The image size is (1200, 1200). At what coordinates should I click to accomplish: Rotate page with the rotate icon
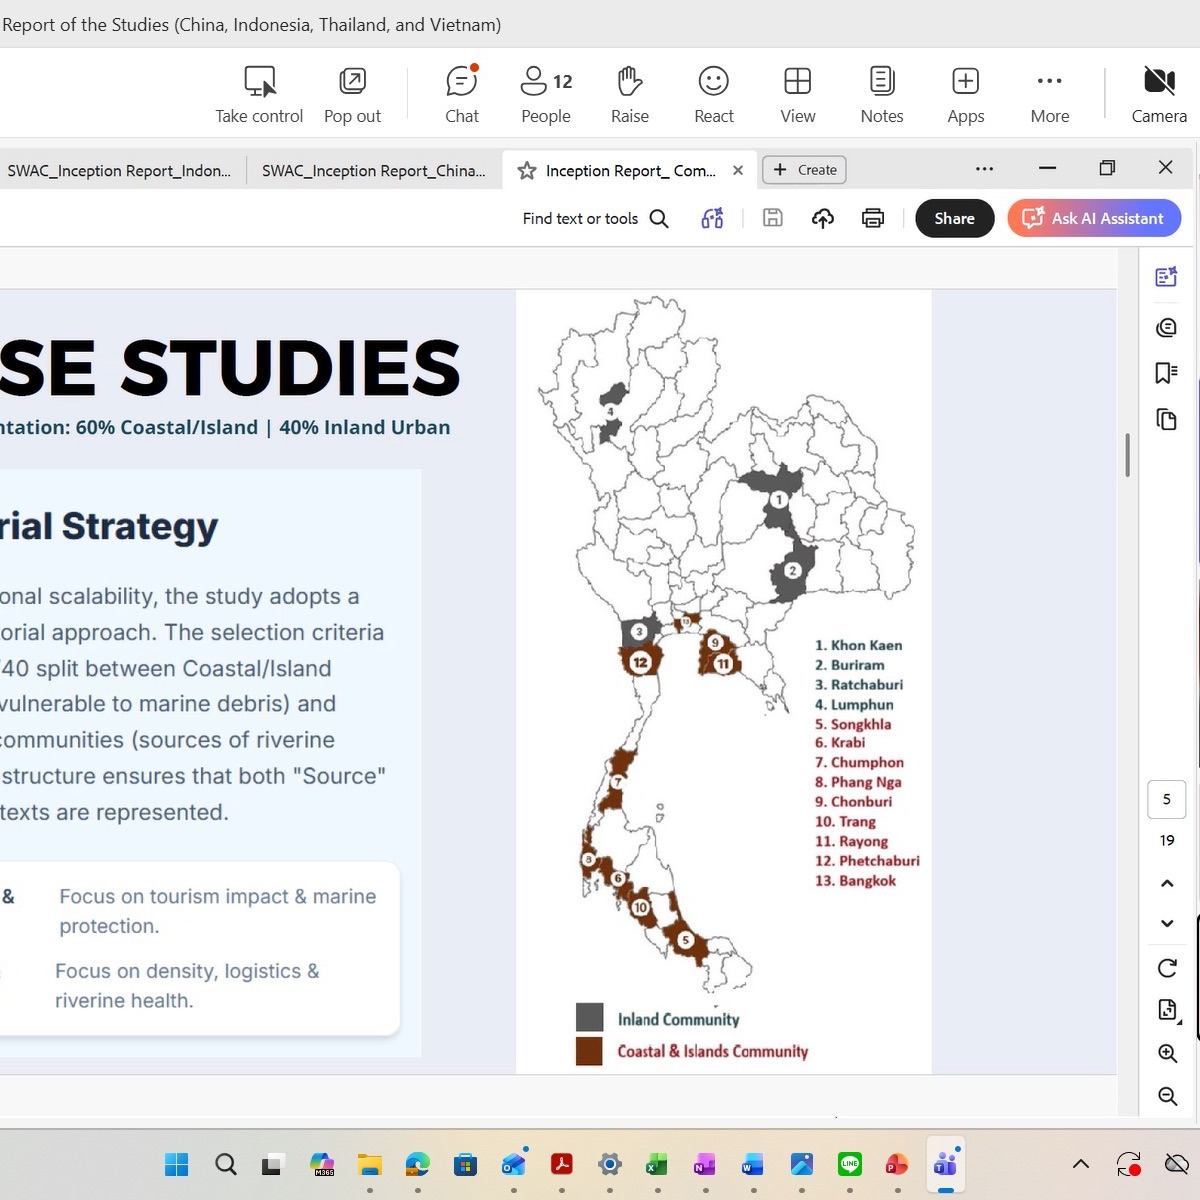click(x=1166, y=968)
